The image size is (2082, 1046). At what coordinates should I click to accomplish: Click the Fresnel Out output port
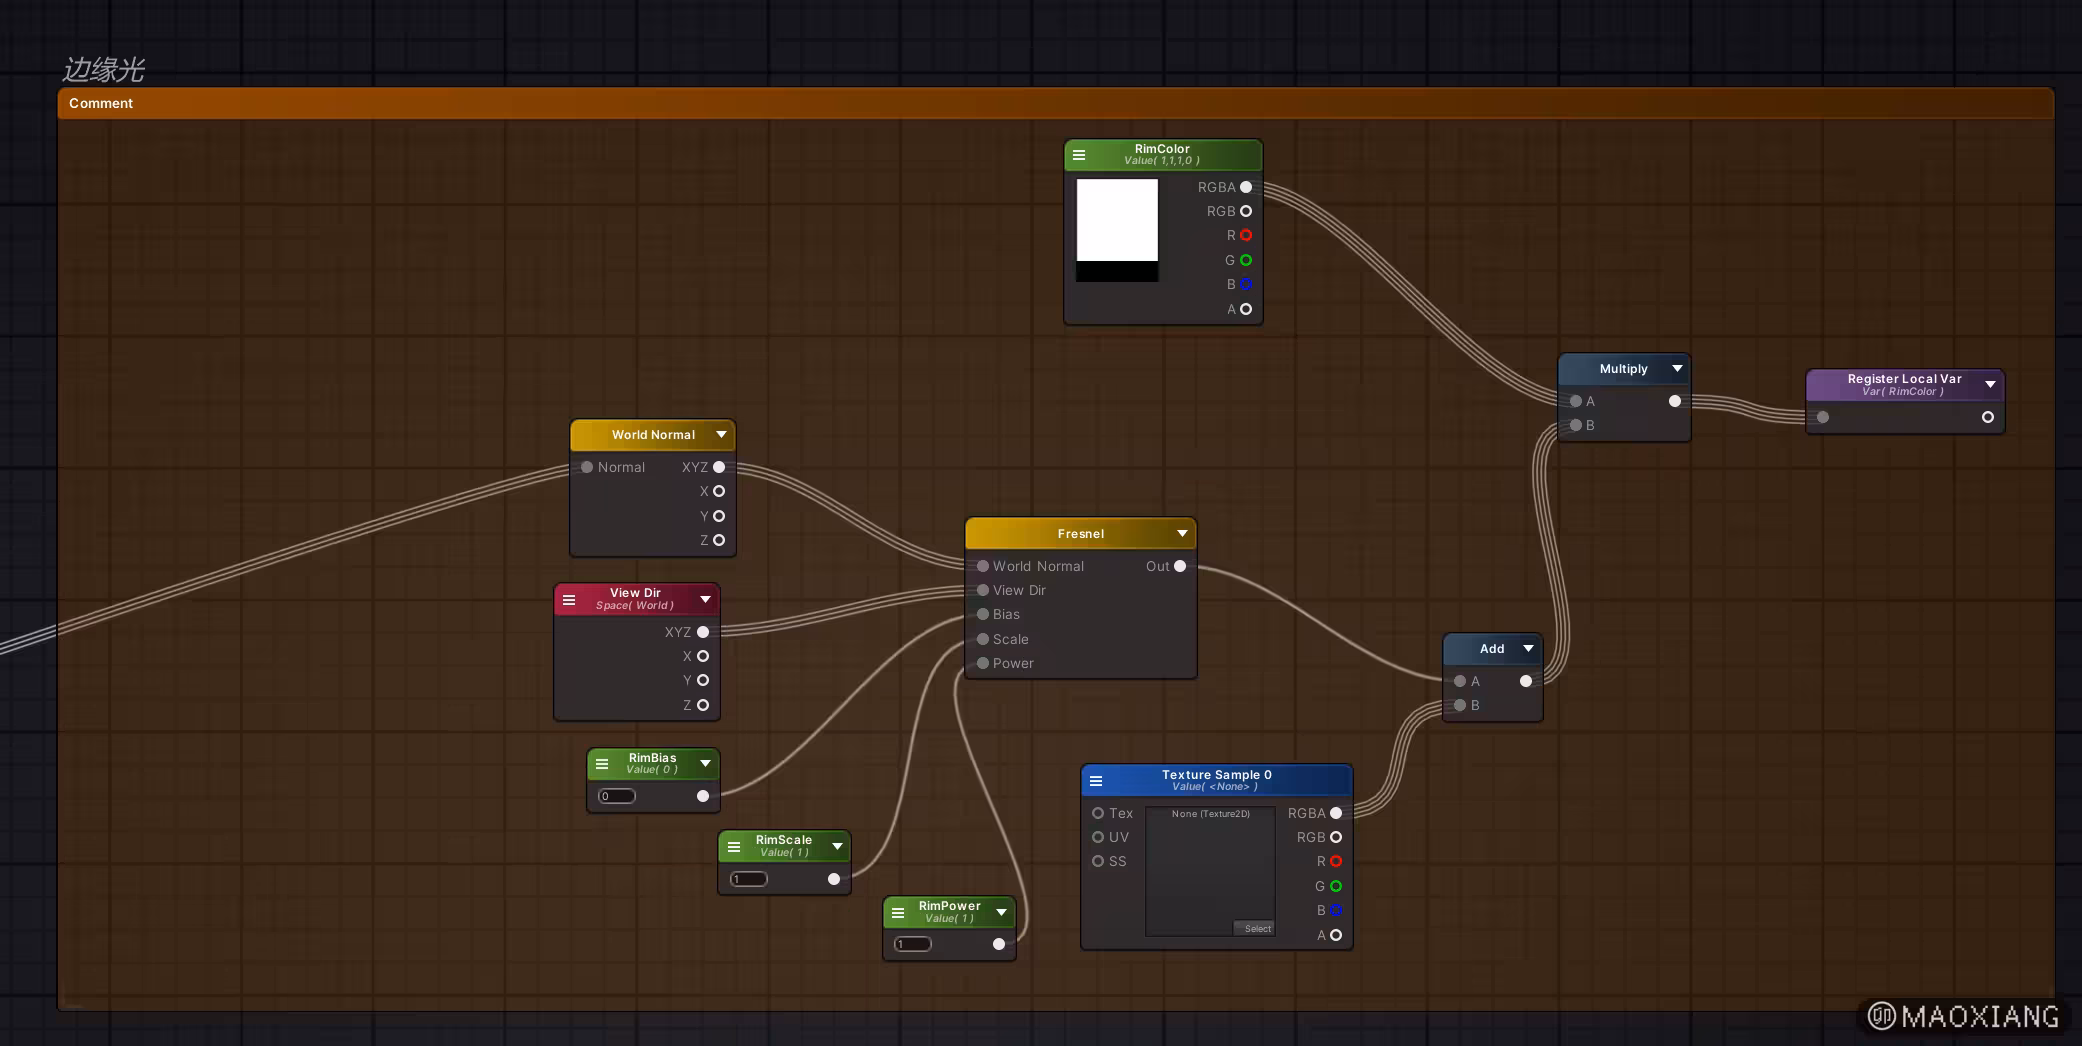click(1180, 566)
